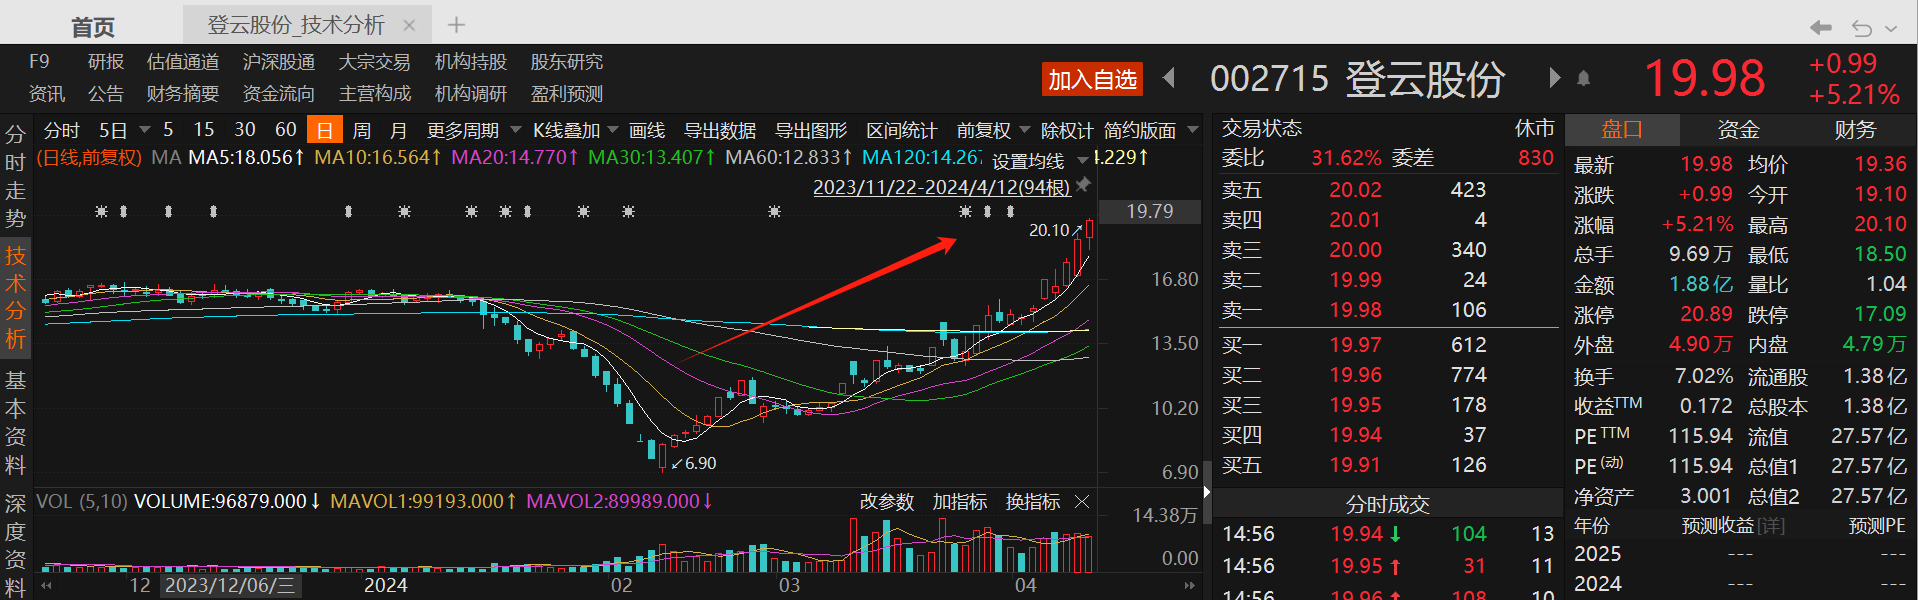This screenshot has height=600, width=1918.
Task: Close the 登云股份_技术分析 tab
Action: (x=409, y=25)
